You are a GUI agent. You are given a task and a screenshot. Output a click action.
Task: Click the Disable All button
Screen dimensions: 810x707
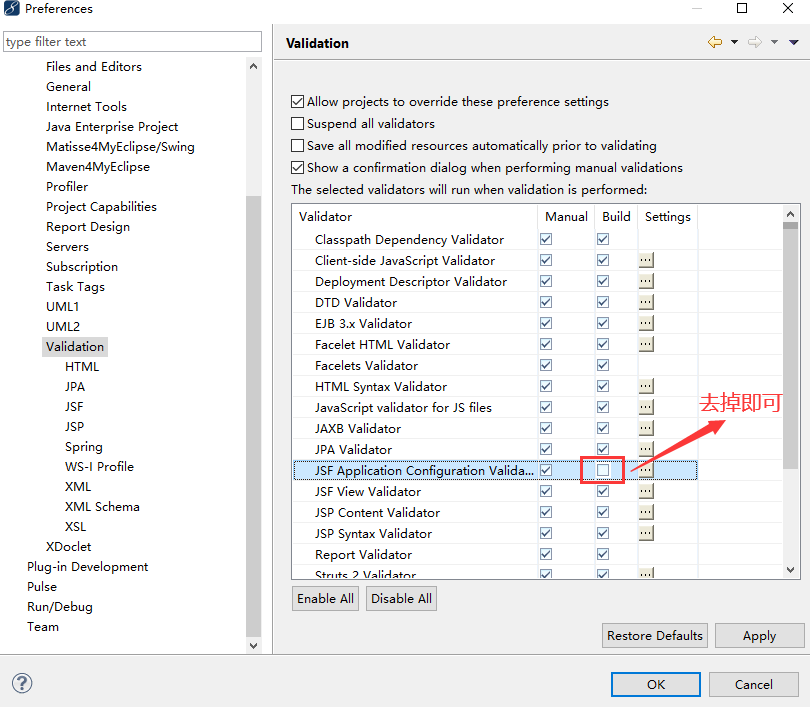401,599
